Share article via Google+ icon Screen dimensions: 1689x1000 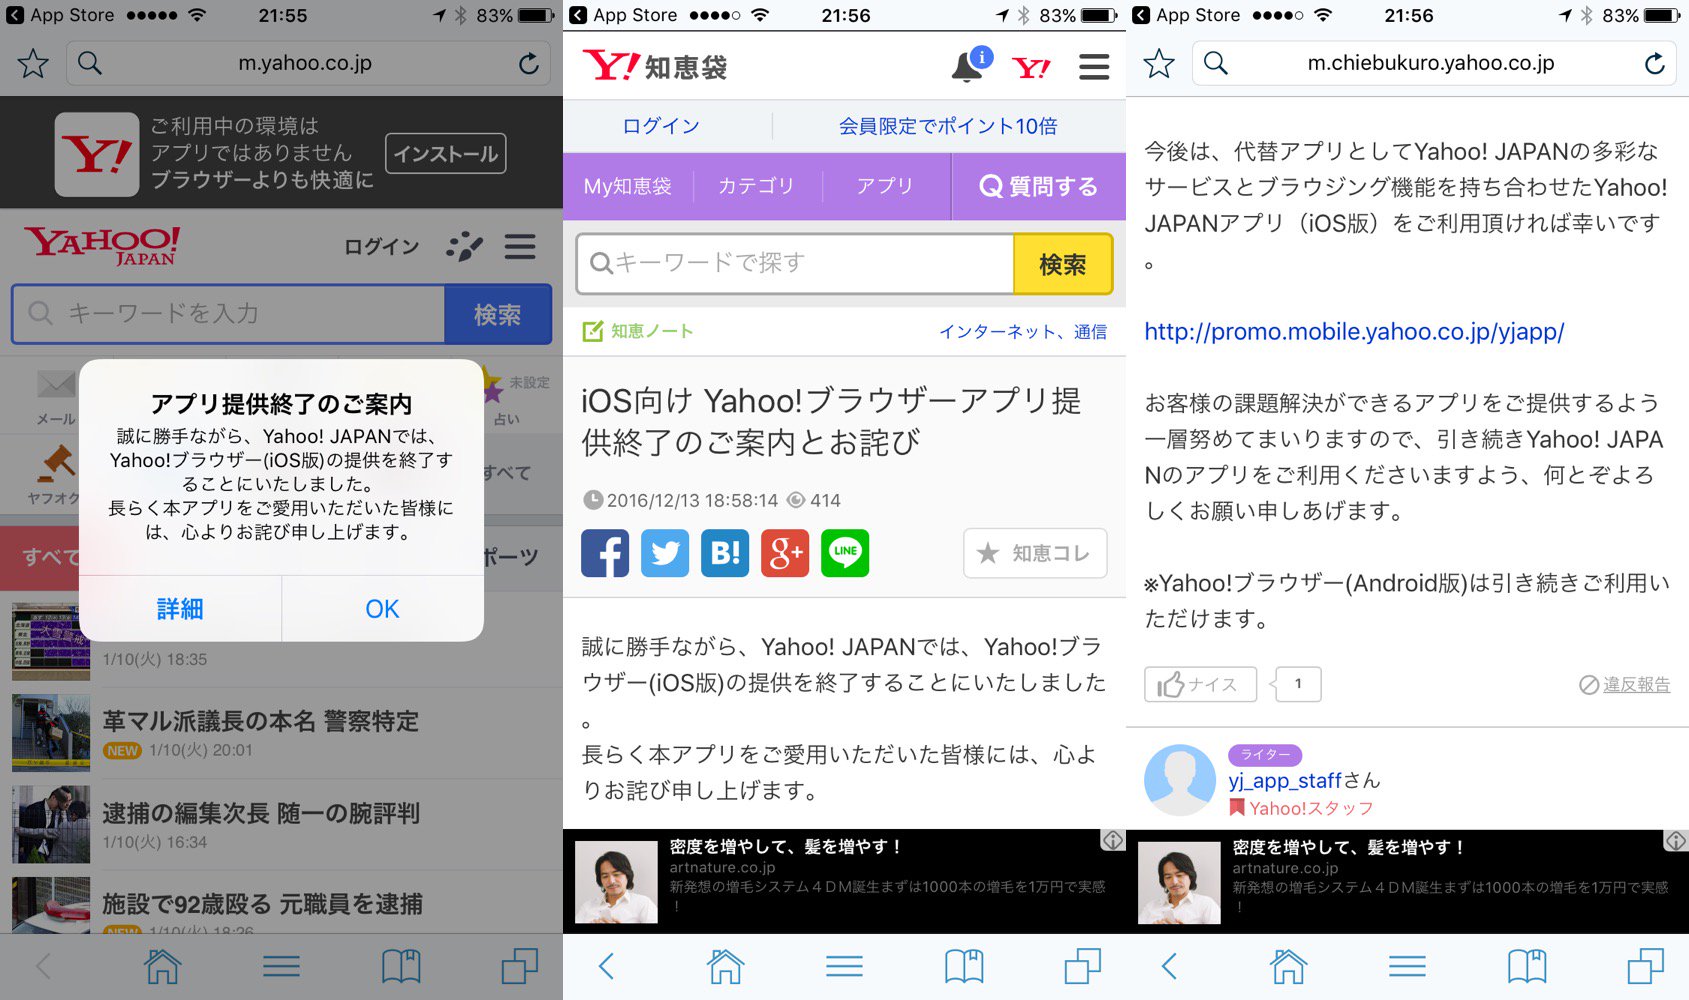click(785, 553)
